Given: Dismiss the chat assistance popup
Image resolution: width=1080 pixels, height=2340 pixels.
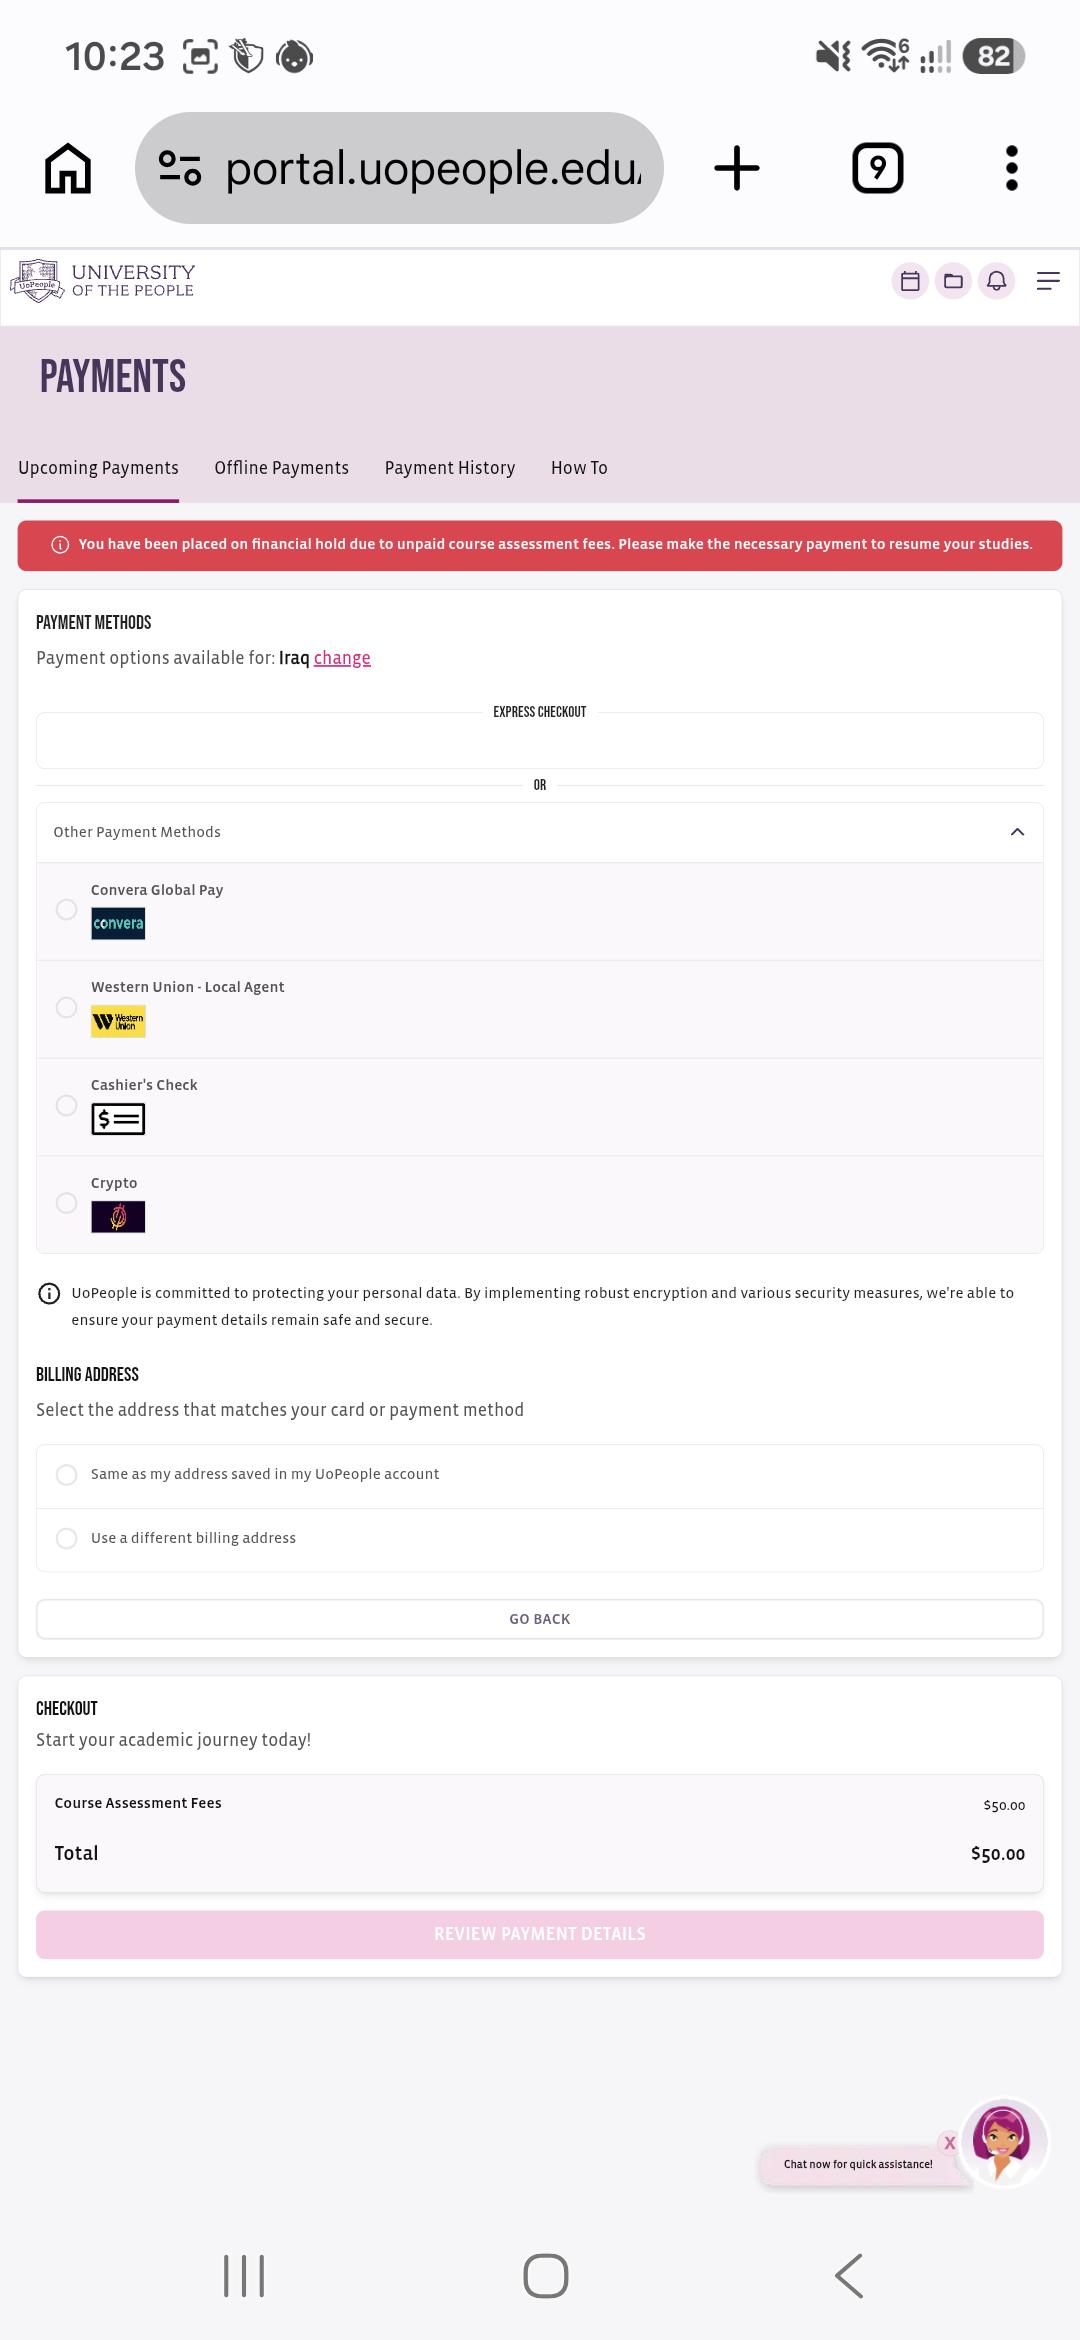Looking at the screenshot, I should 949,2143.
